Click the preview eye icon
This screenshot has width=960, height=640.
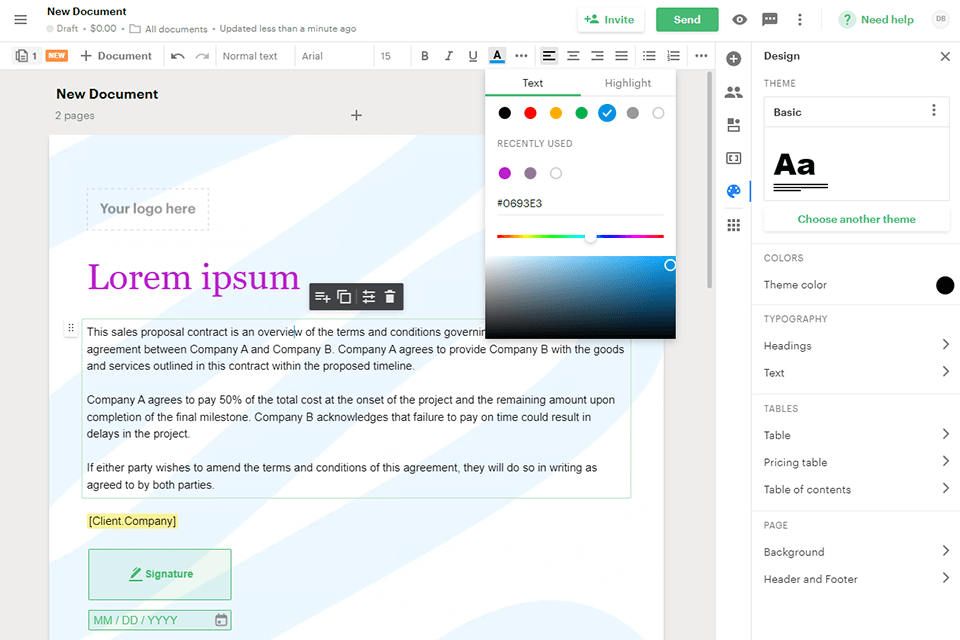[x=739, y=20]
